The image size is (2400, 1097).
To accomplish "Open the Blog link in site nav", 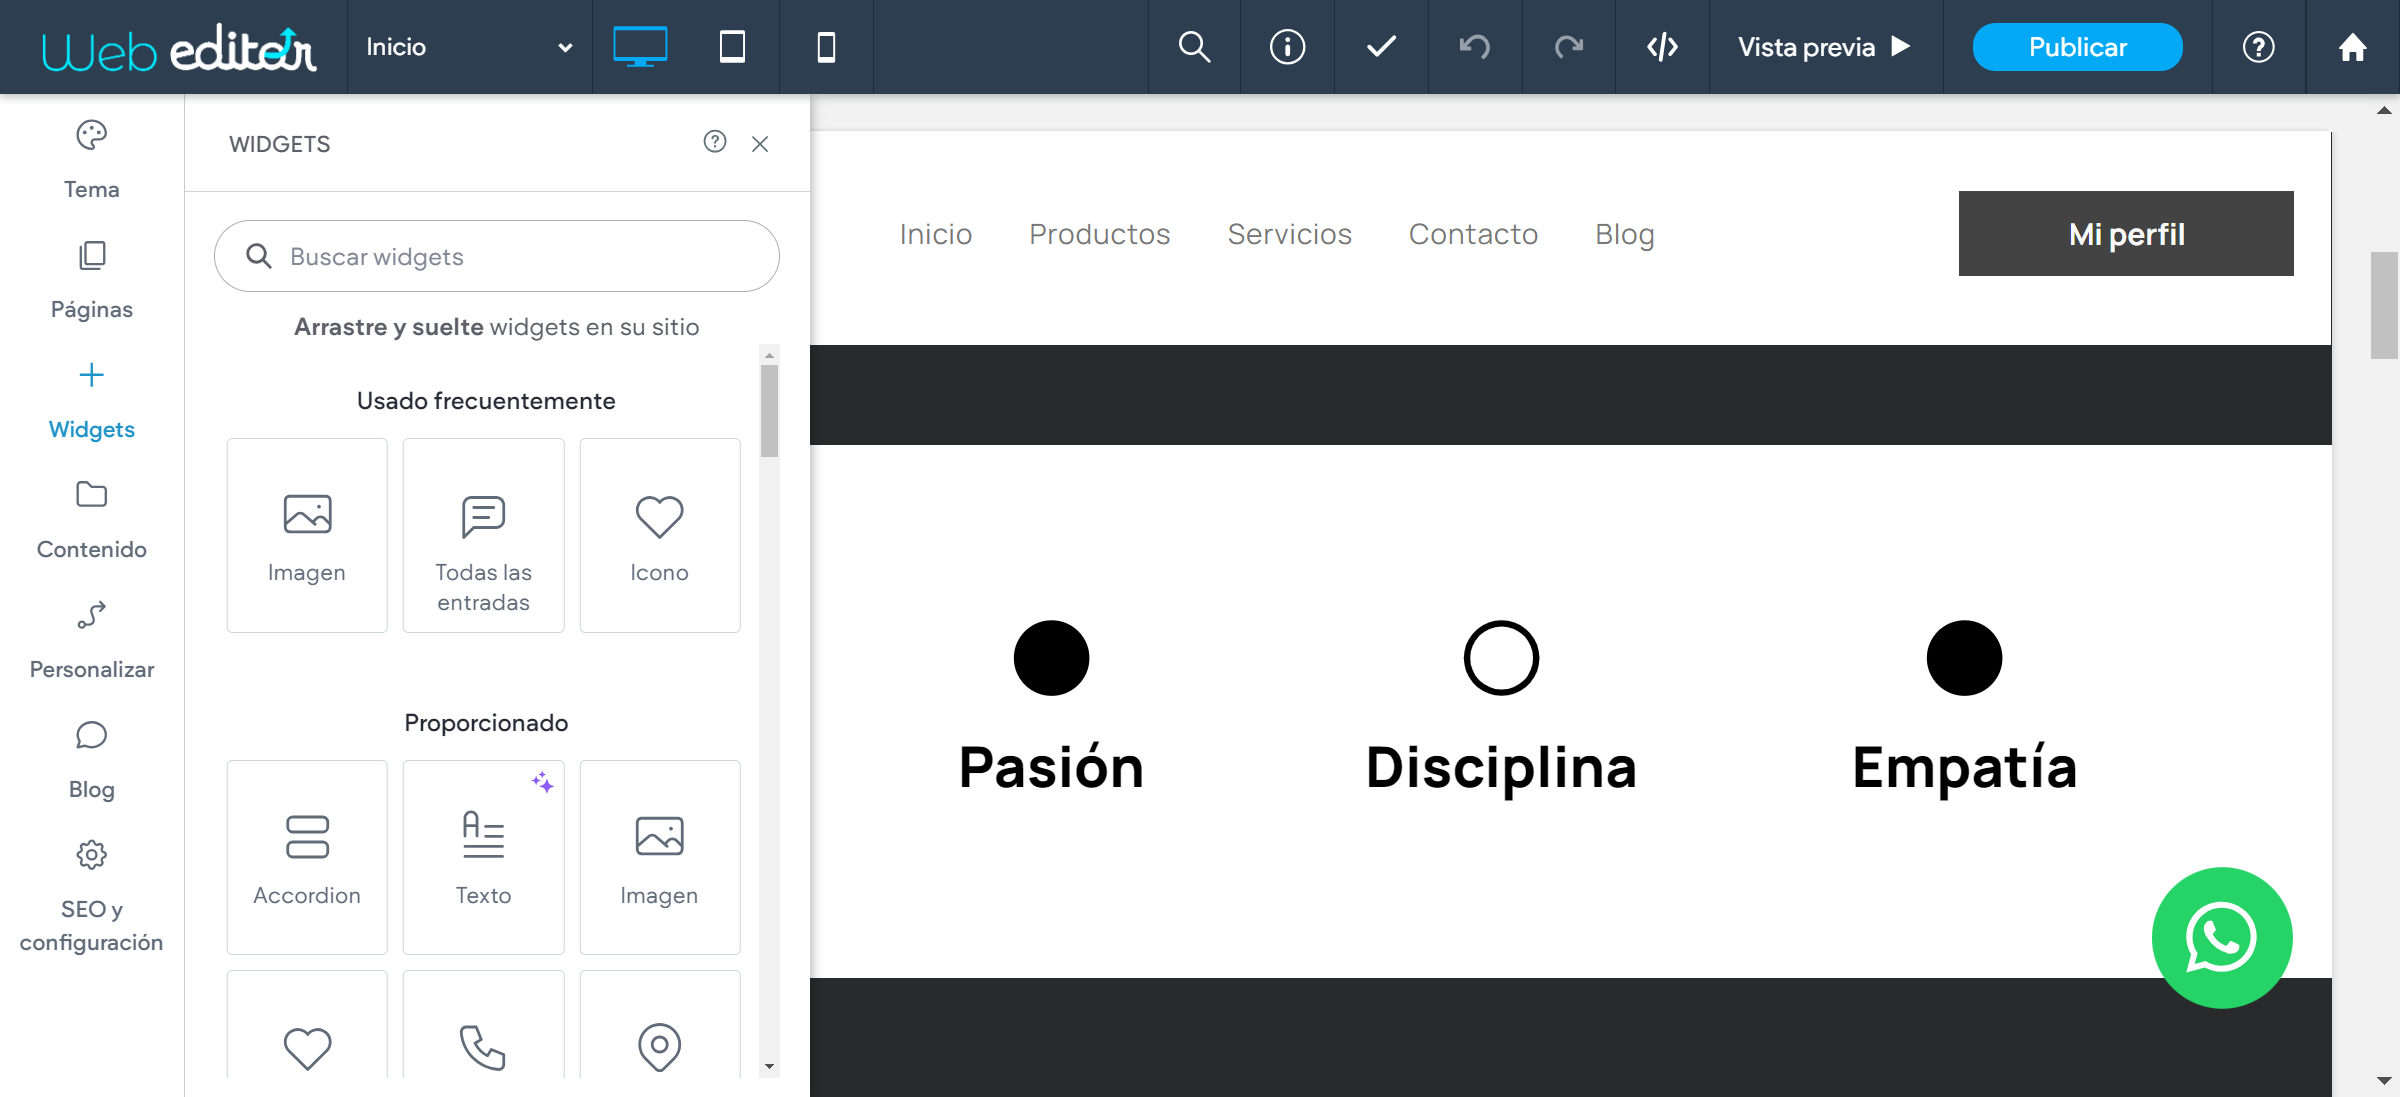I will point(1625,234).
